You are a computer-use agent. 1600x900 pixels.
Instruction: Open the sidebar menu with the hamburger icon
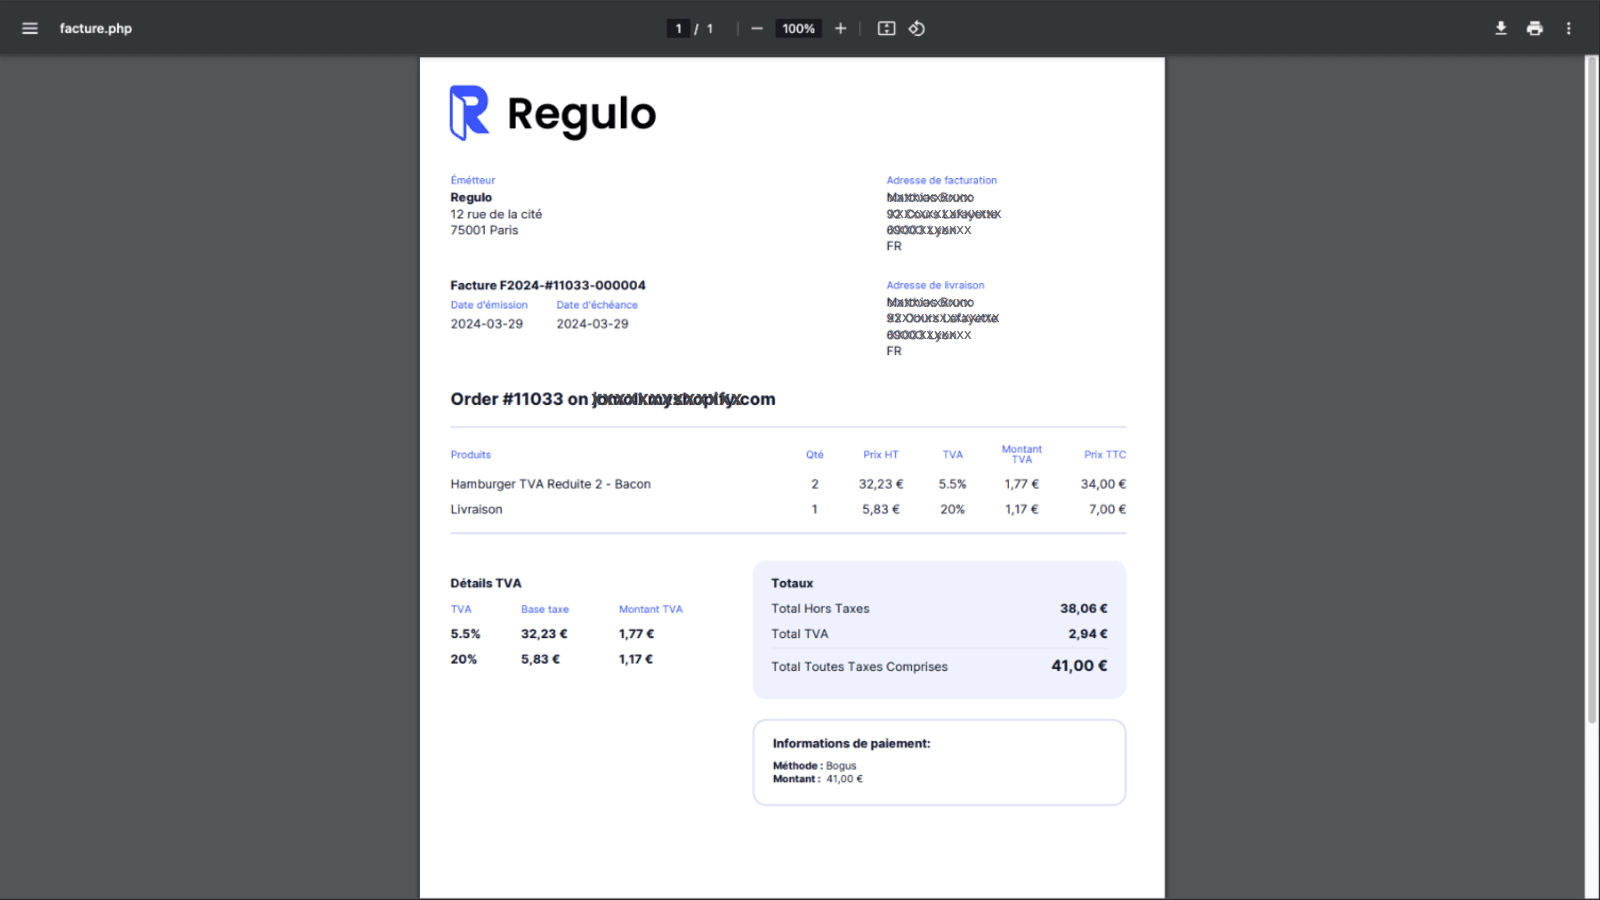click(30, 28)
